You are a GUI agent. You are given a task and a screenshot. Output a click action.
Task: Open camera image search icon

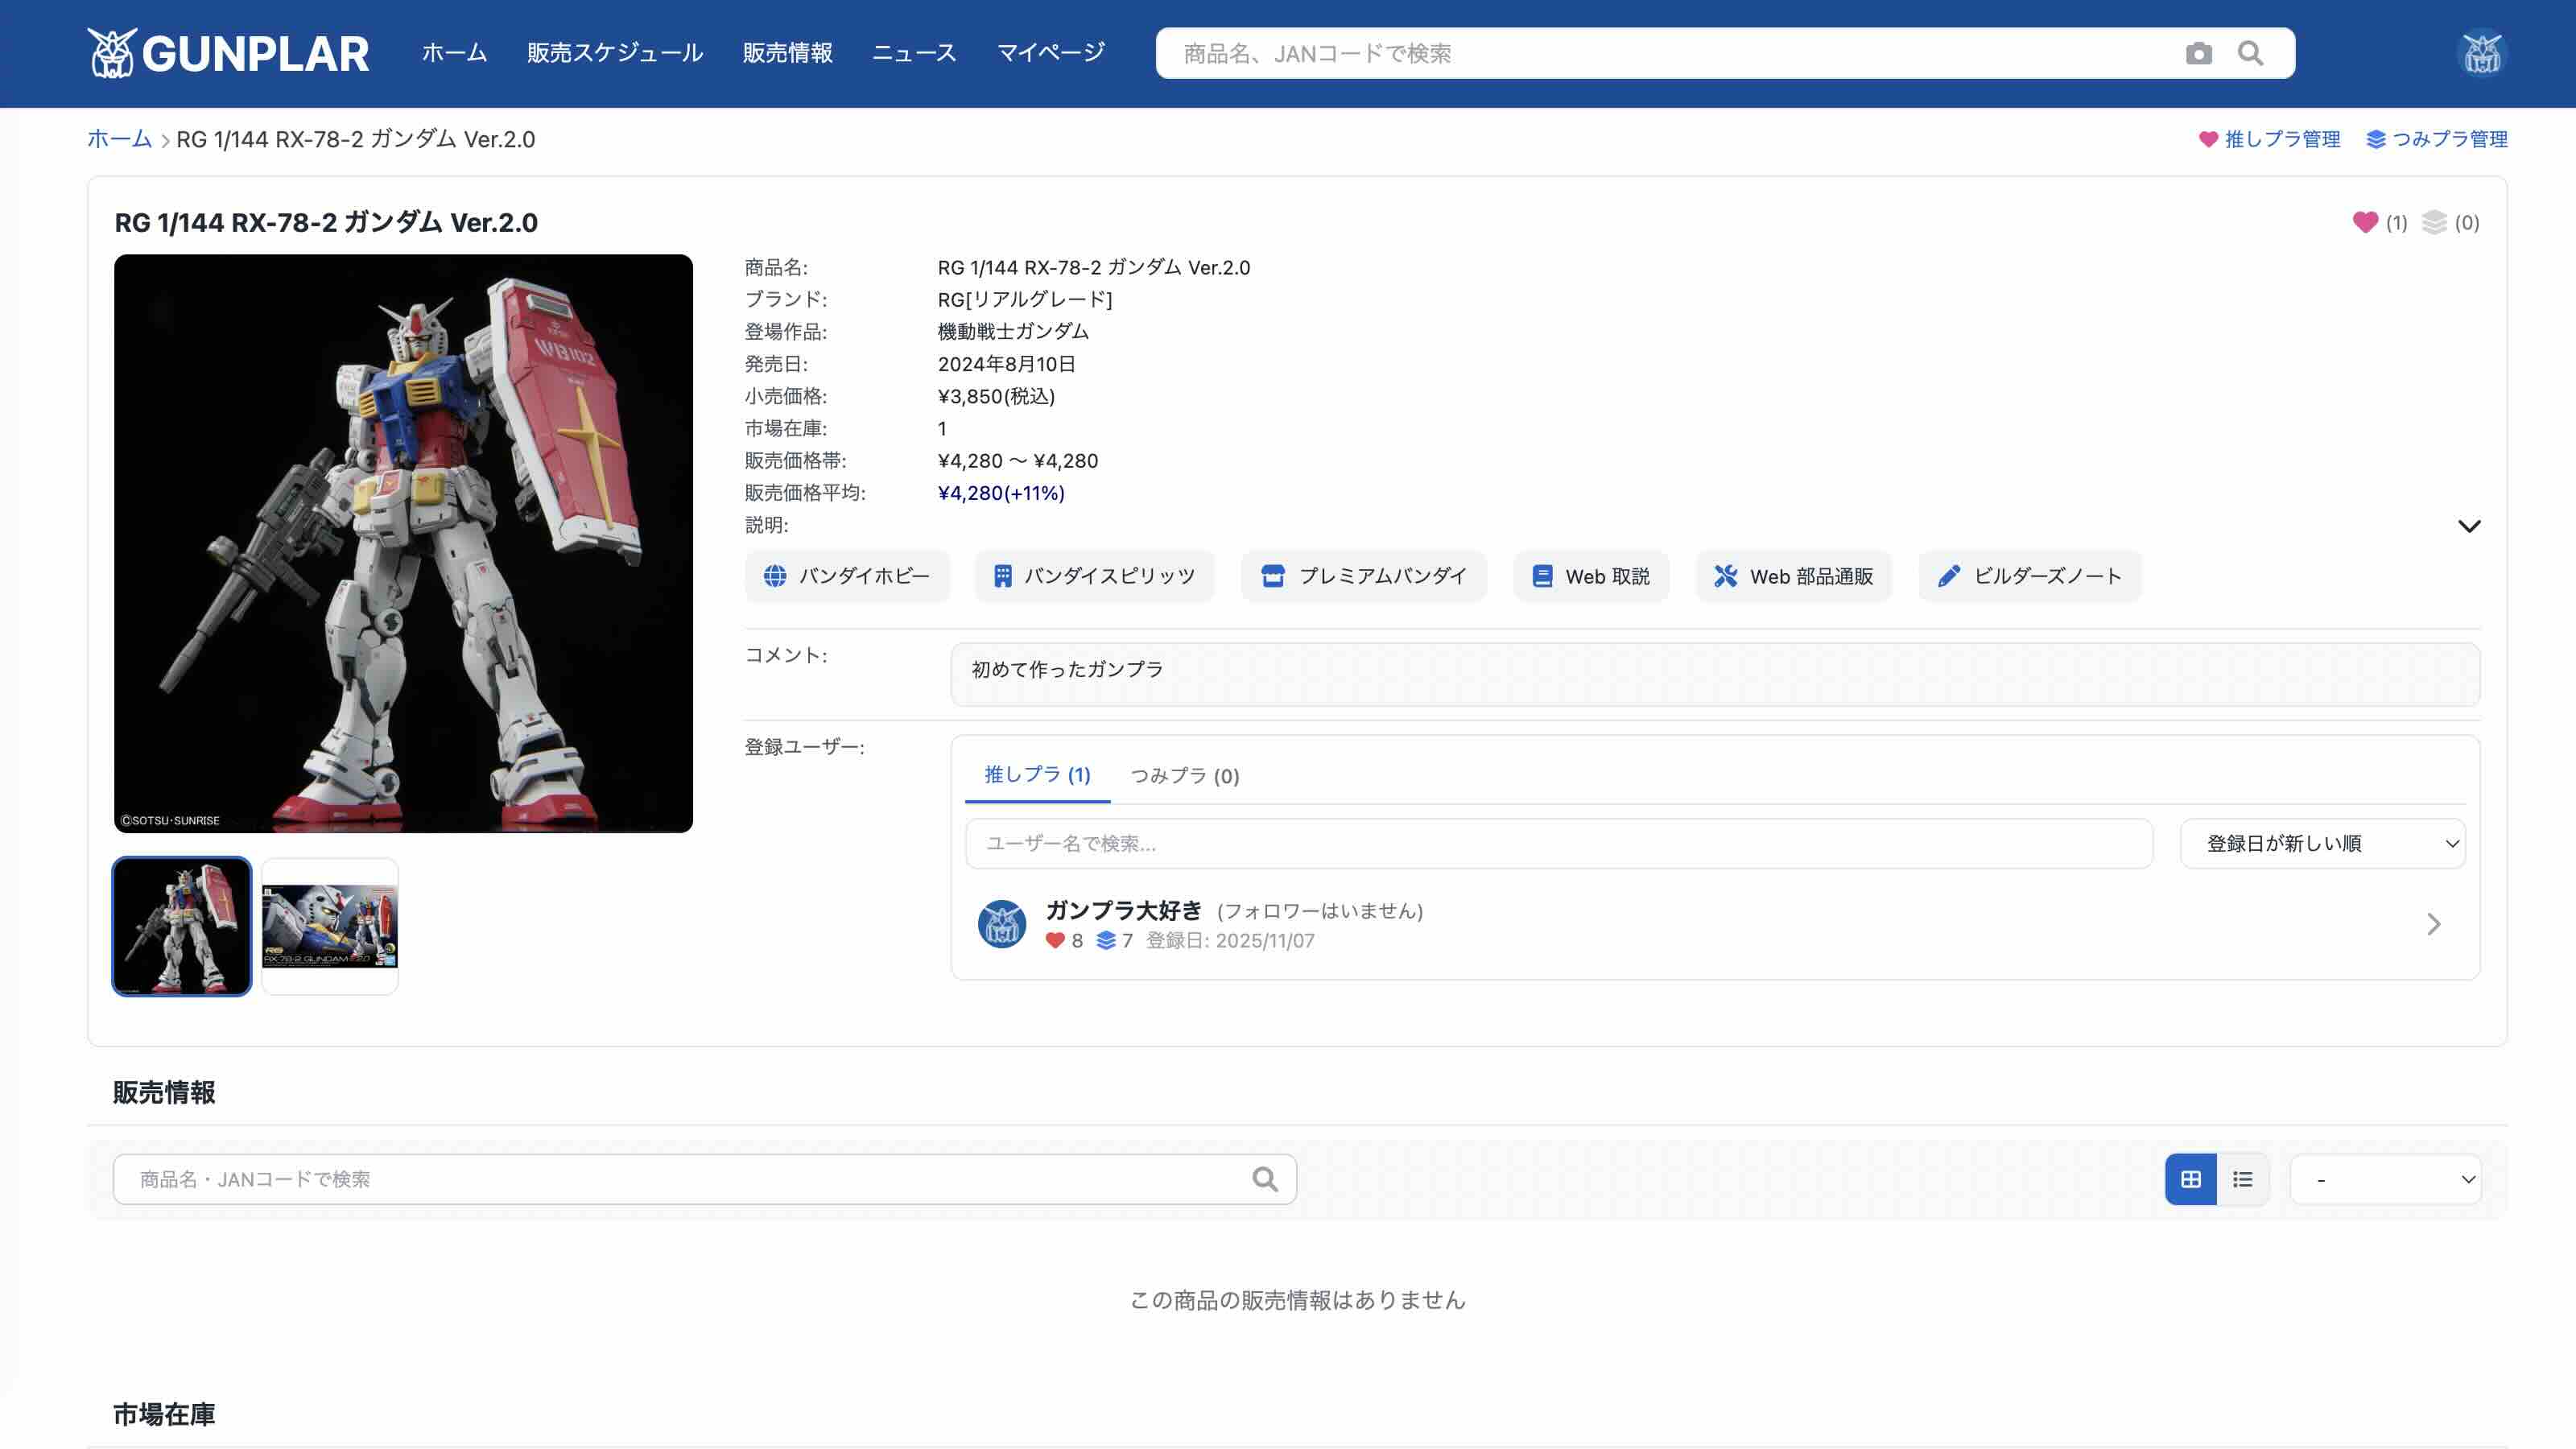(x=2198, y=53)
